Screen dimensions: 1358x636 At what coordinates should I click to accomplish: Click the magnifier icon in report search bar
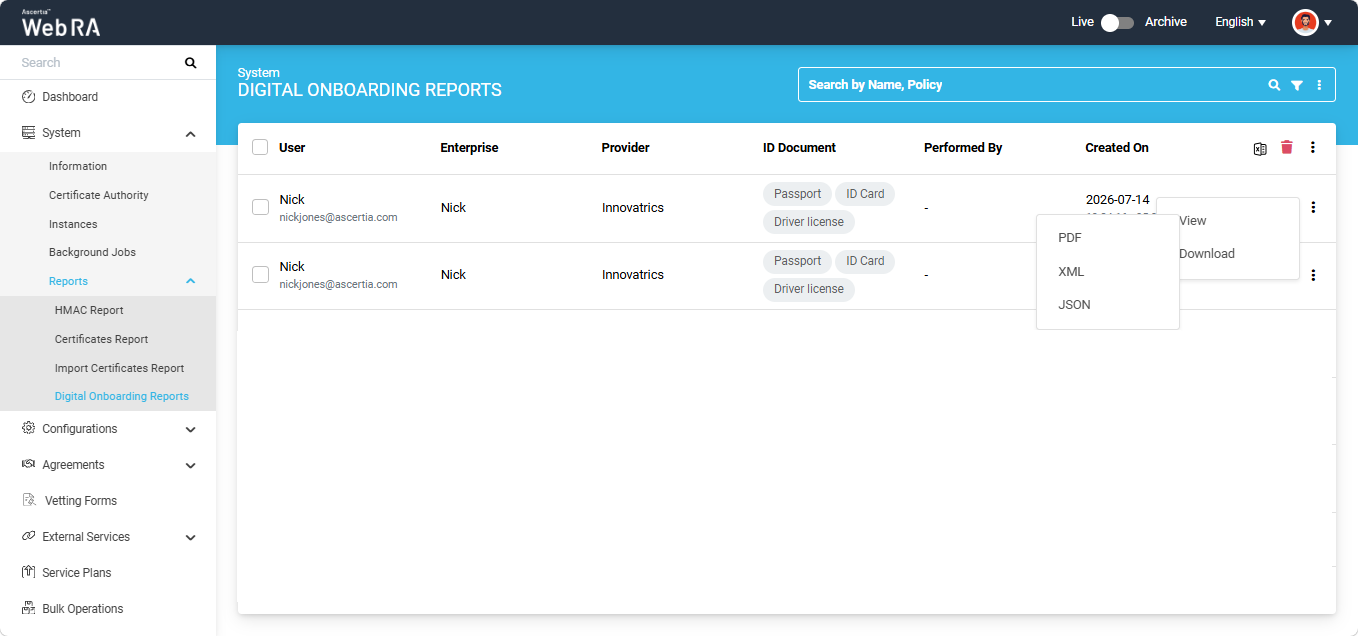click(1274, 85)
